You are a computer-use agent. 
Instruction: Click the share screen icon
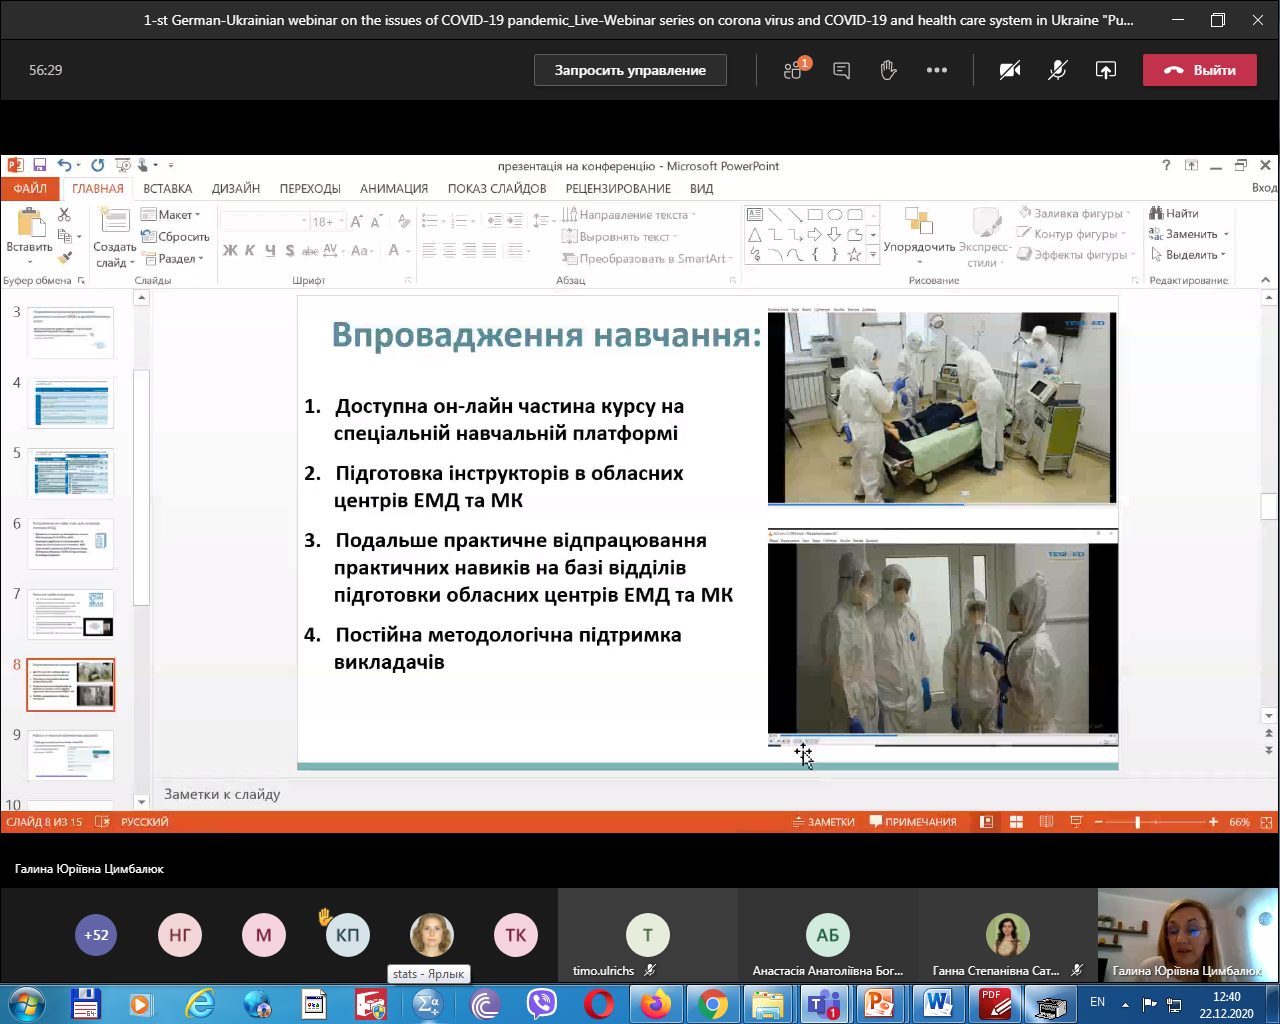point(1106,70)
